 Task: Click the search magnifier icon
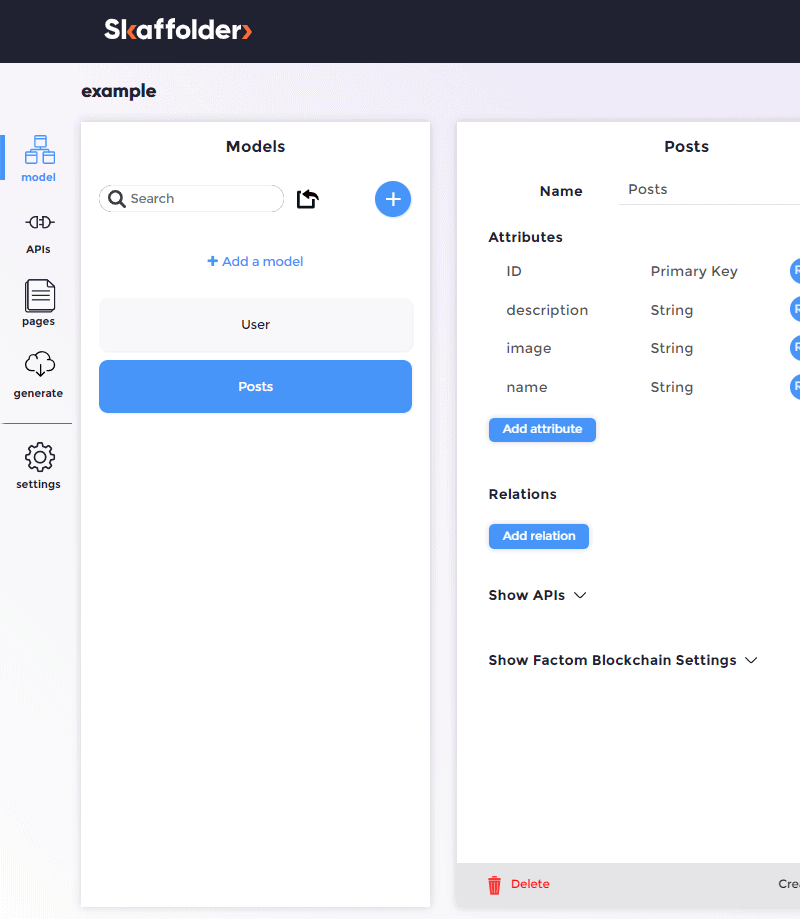(117, 199)
